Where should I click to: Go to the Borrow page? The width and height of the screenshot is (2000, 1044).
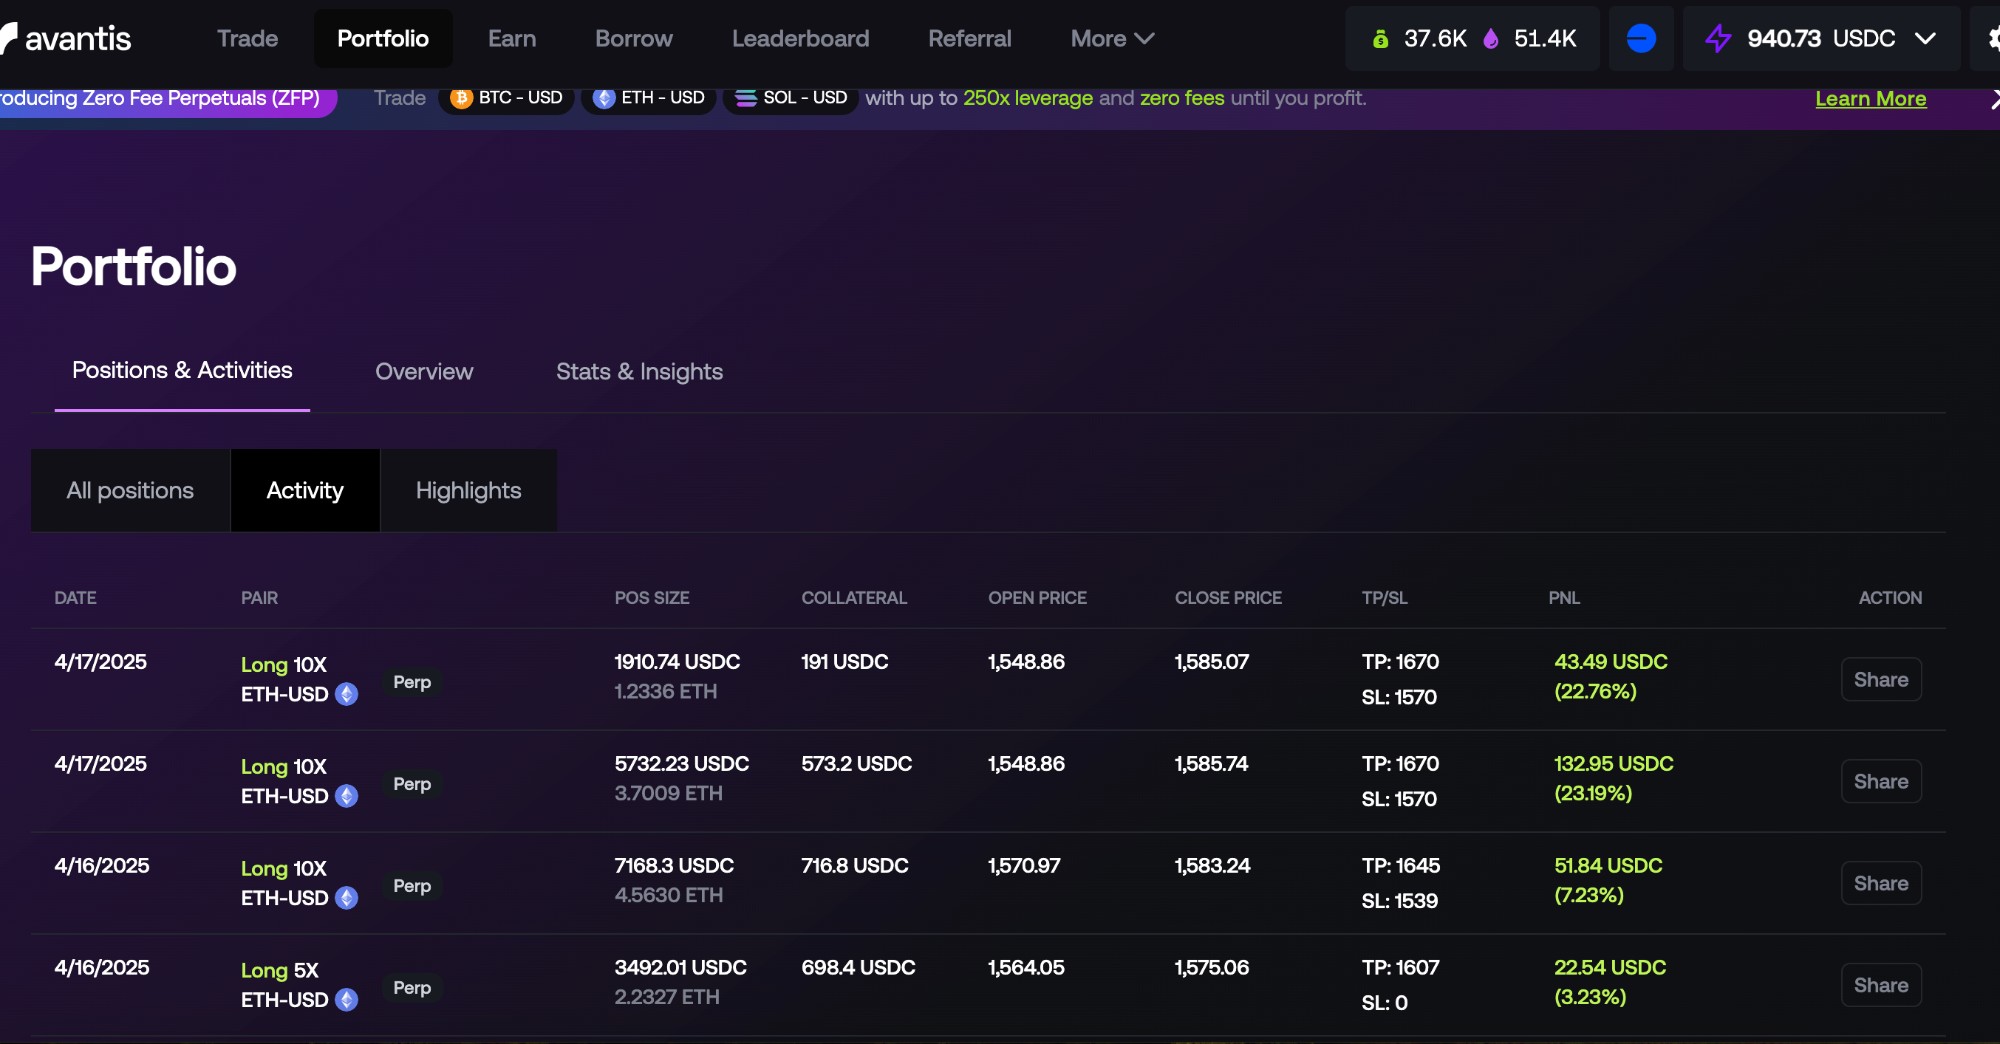click(634, 39)
